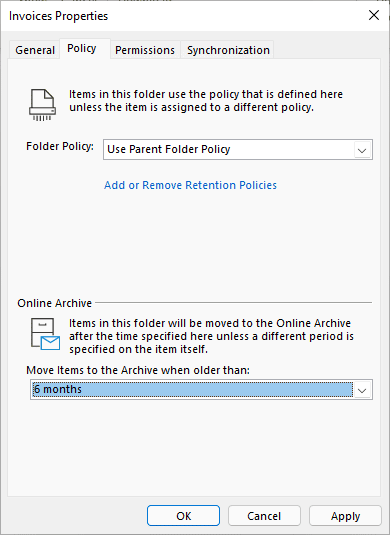Click the Online Archive section heading
This screenshot has width=390, height=535.
tap(55, 303)
